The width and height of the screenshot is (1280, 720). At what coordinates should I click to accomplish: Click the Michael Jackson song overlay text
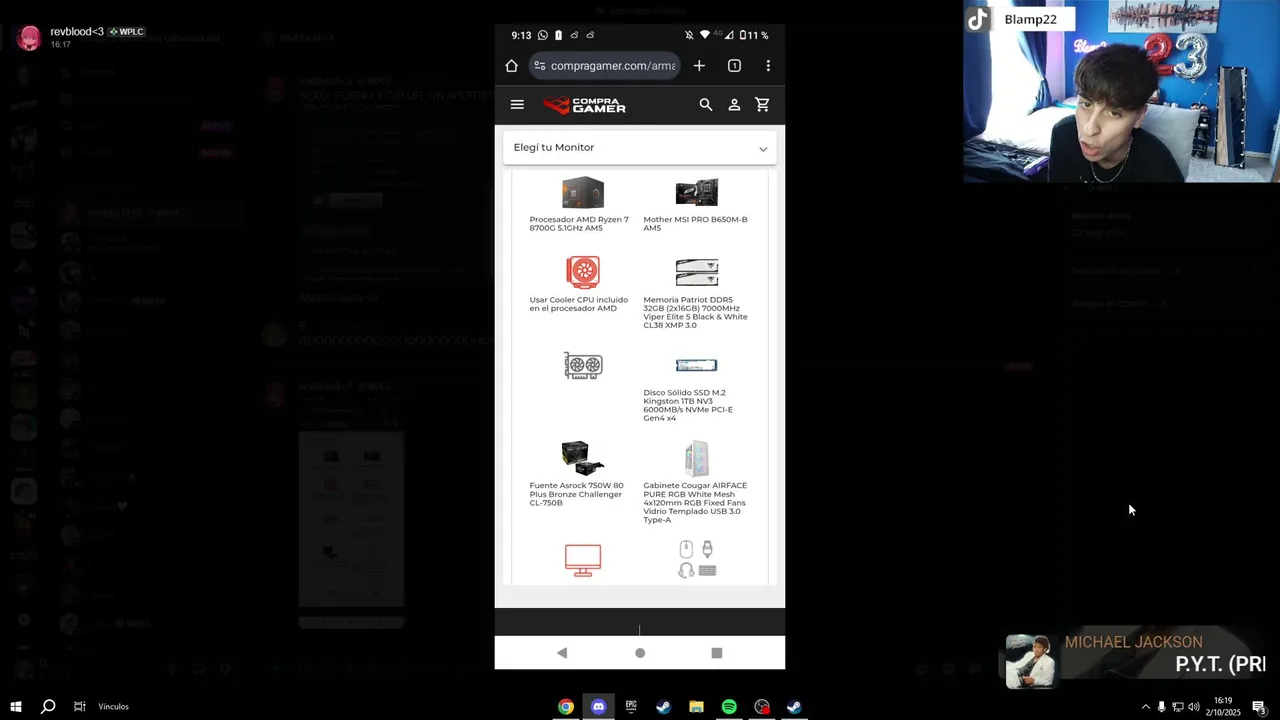[1165, 654]
